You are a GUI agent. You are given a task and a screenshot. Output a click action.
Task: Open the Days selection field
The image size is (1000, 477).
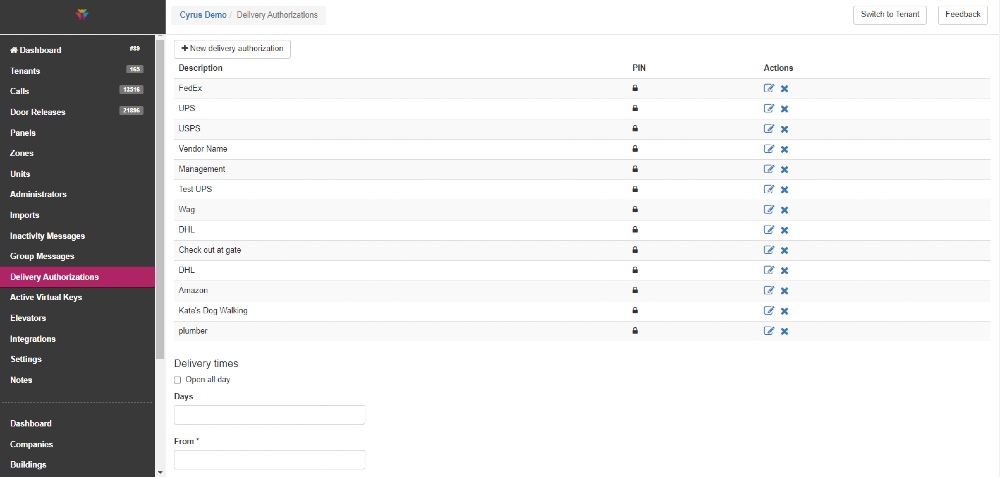[x=269, y=415]
